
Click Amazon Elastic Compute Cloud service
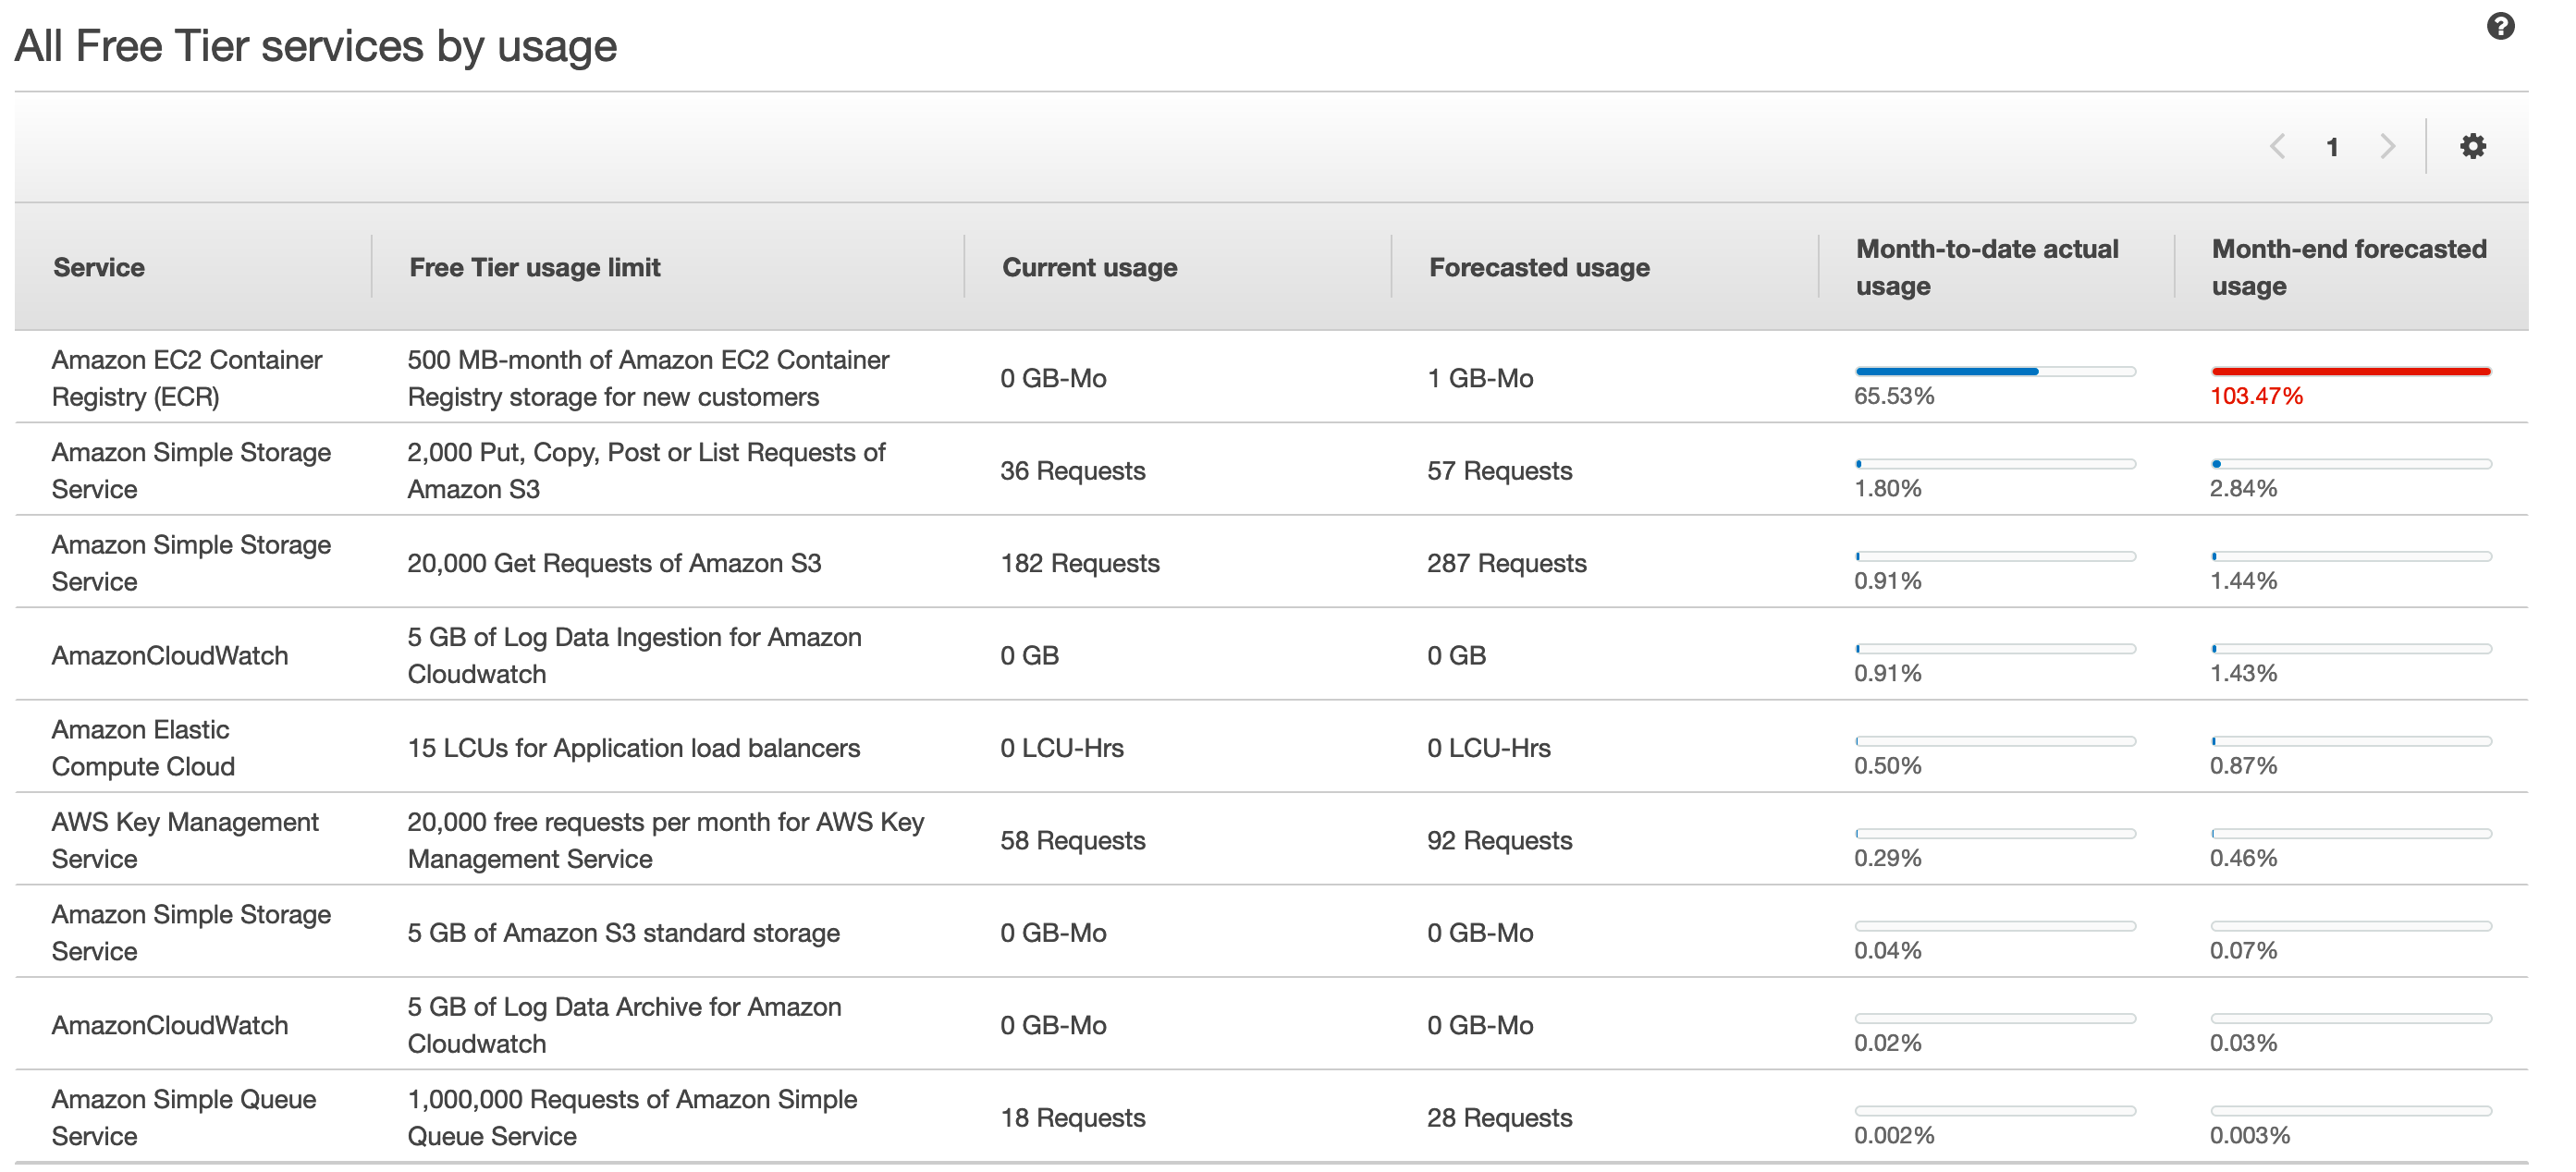142,748
